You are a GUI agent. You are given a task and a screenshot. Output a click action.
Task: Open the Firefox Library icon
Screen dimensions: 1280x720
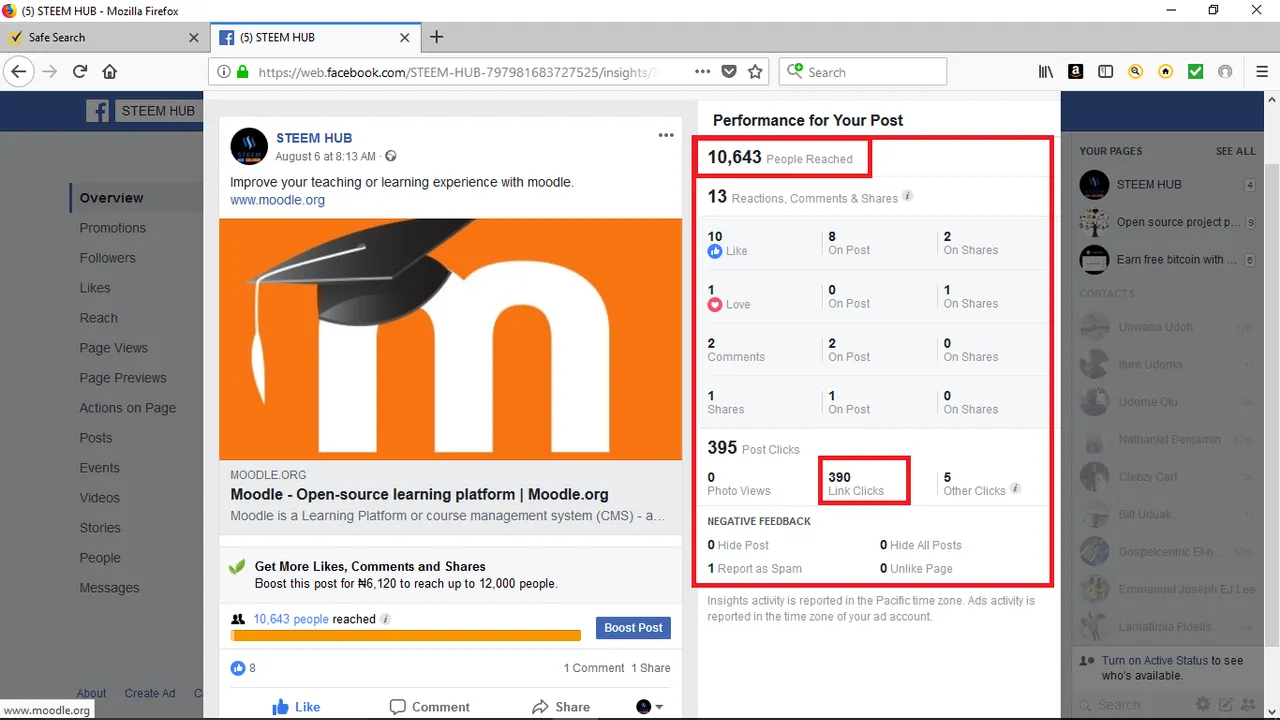1046,72
